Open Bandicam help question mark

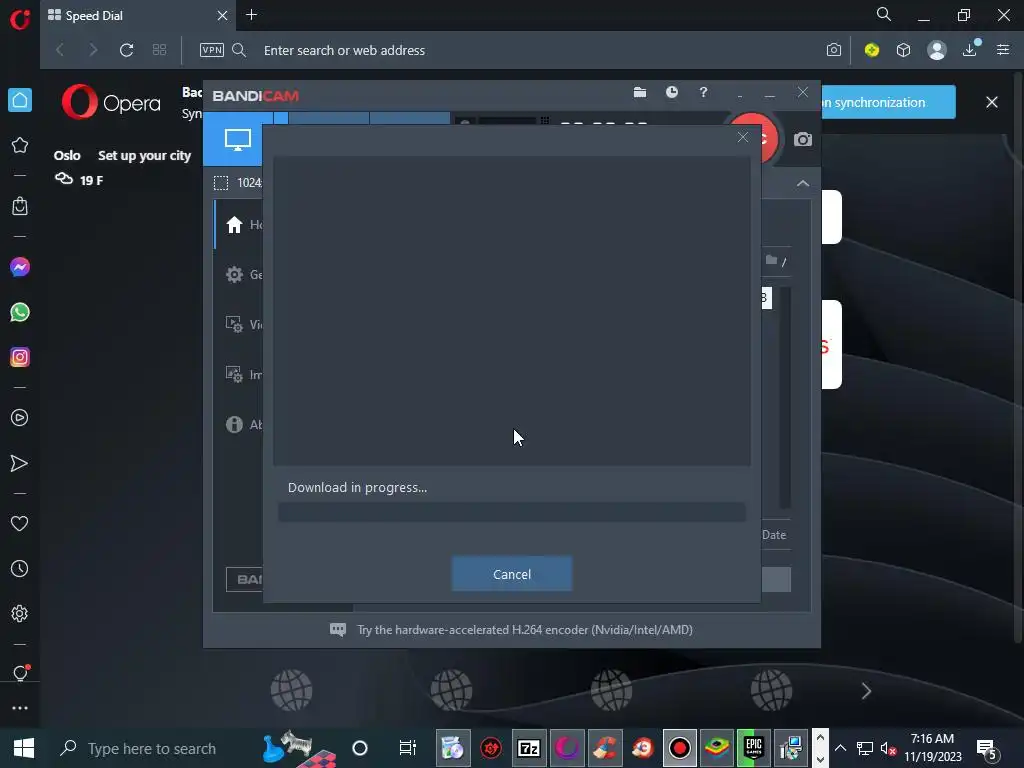tap(703, 93)
